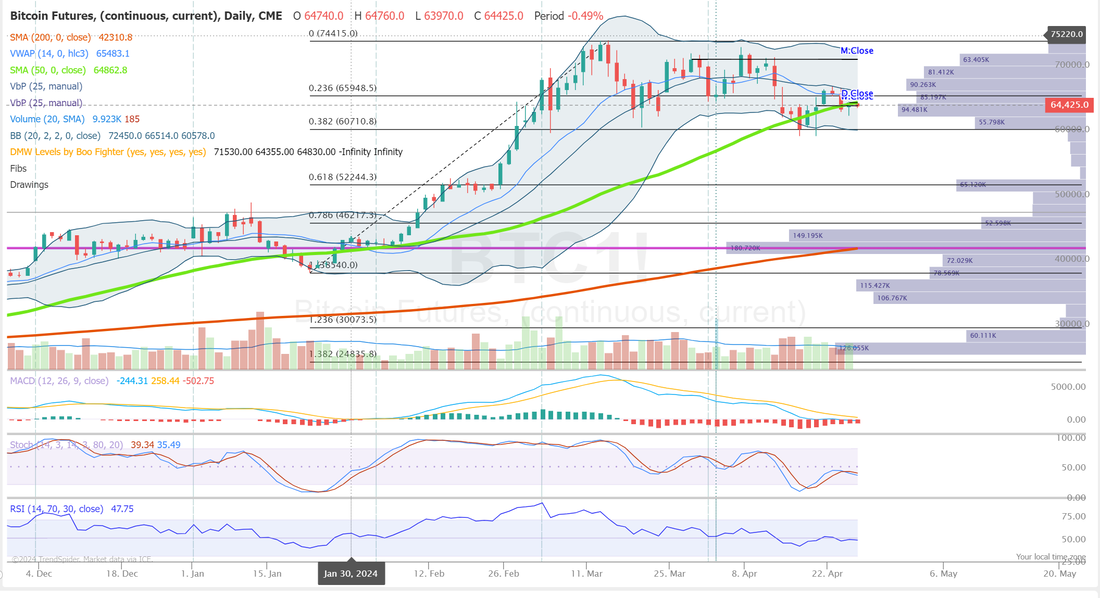
Task: Click the chart title Bitcoin Futures Daily CME
Action: click(146, 15)
